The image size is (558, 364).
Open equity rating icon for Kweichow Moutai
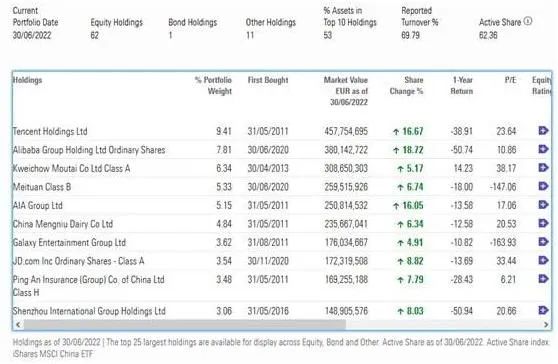coord(543,168)
